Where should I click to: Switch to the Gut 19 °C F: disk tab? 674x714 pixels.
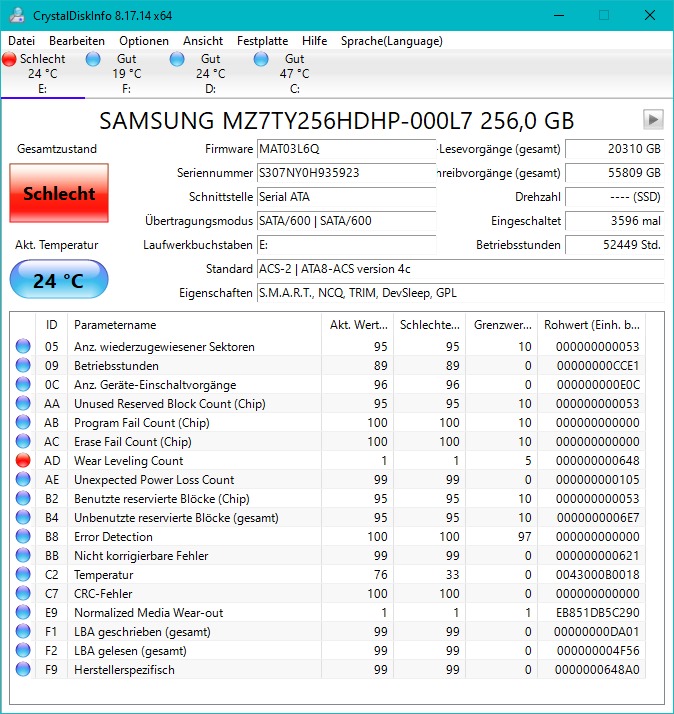coord(126,73)
